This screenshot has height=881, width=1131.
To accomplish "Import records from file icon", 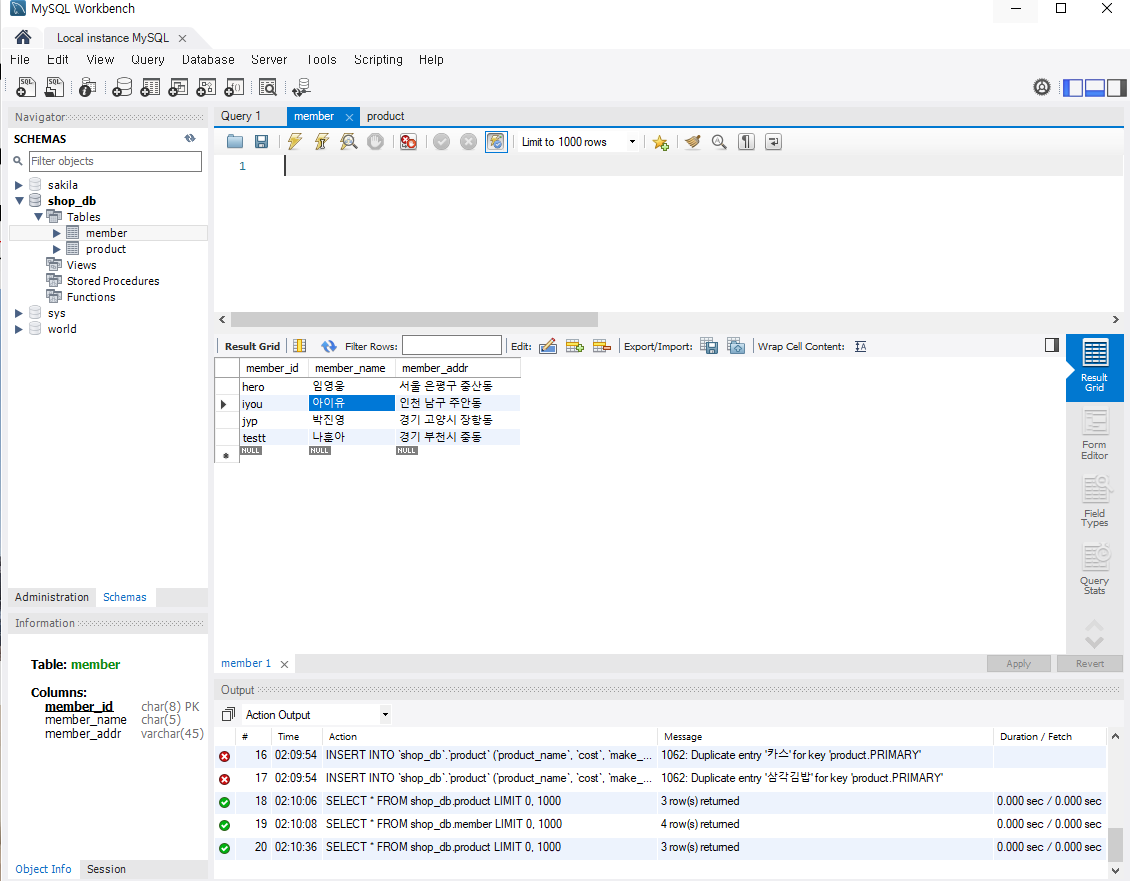I will 736,346.
